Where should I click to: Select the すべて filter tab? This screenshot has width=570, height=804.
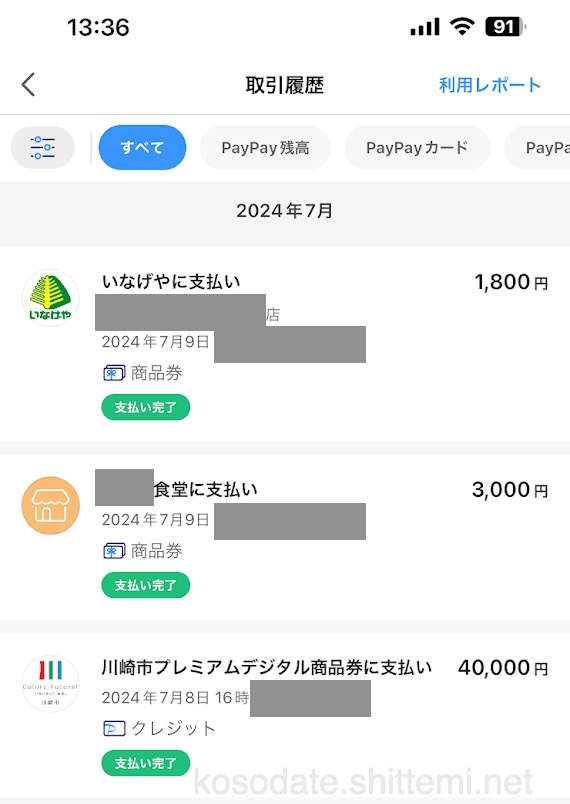click(x=142, y=148)
